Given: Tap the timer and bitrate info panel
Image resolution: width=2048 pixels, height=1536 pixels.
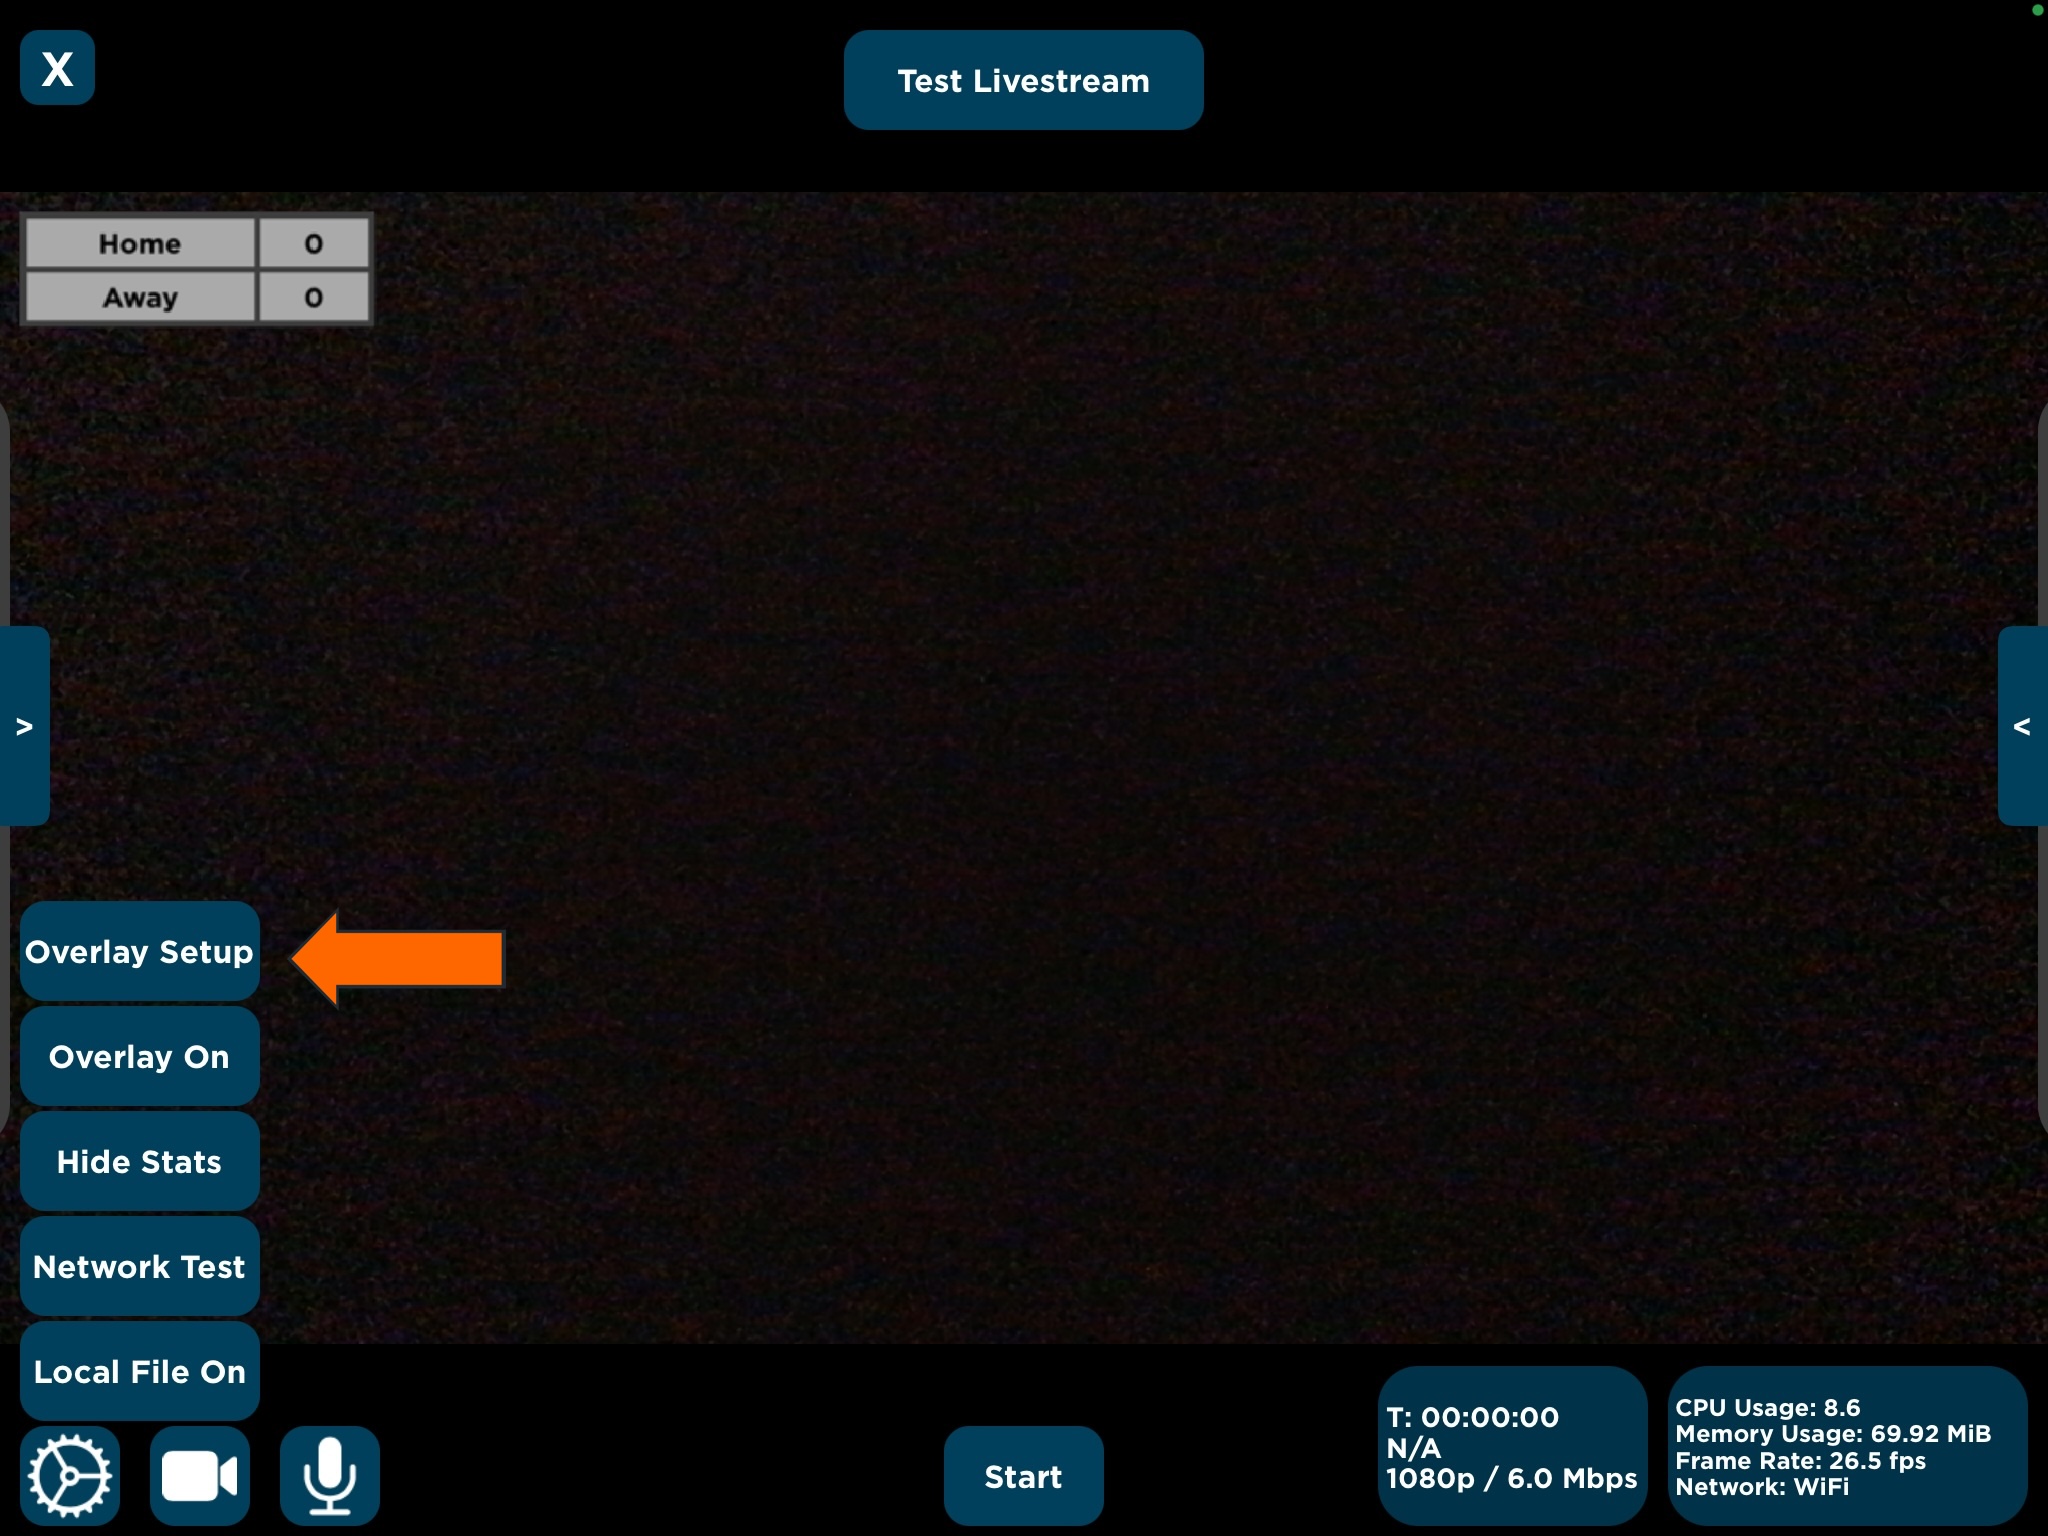Looking at the screenshot, I should point(1512,1446).
